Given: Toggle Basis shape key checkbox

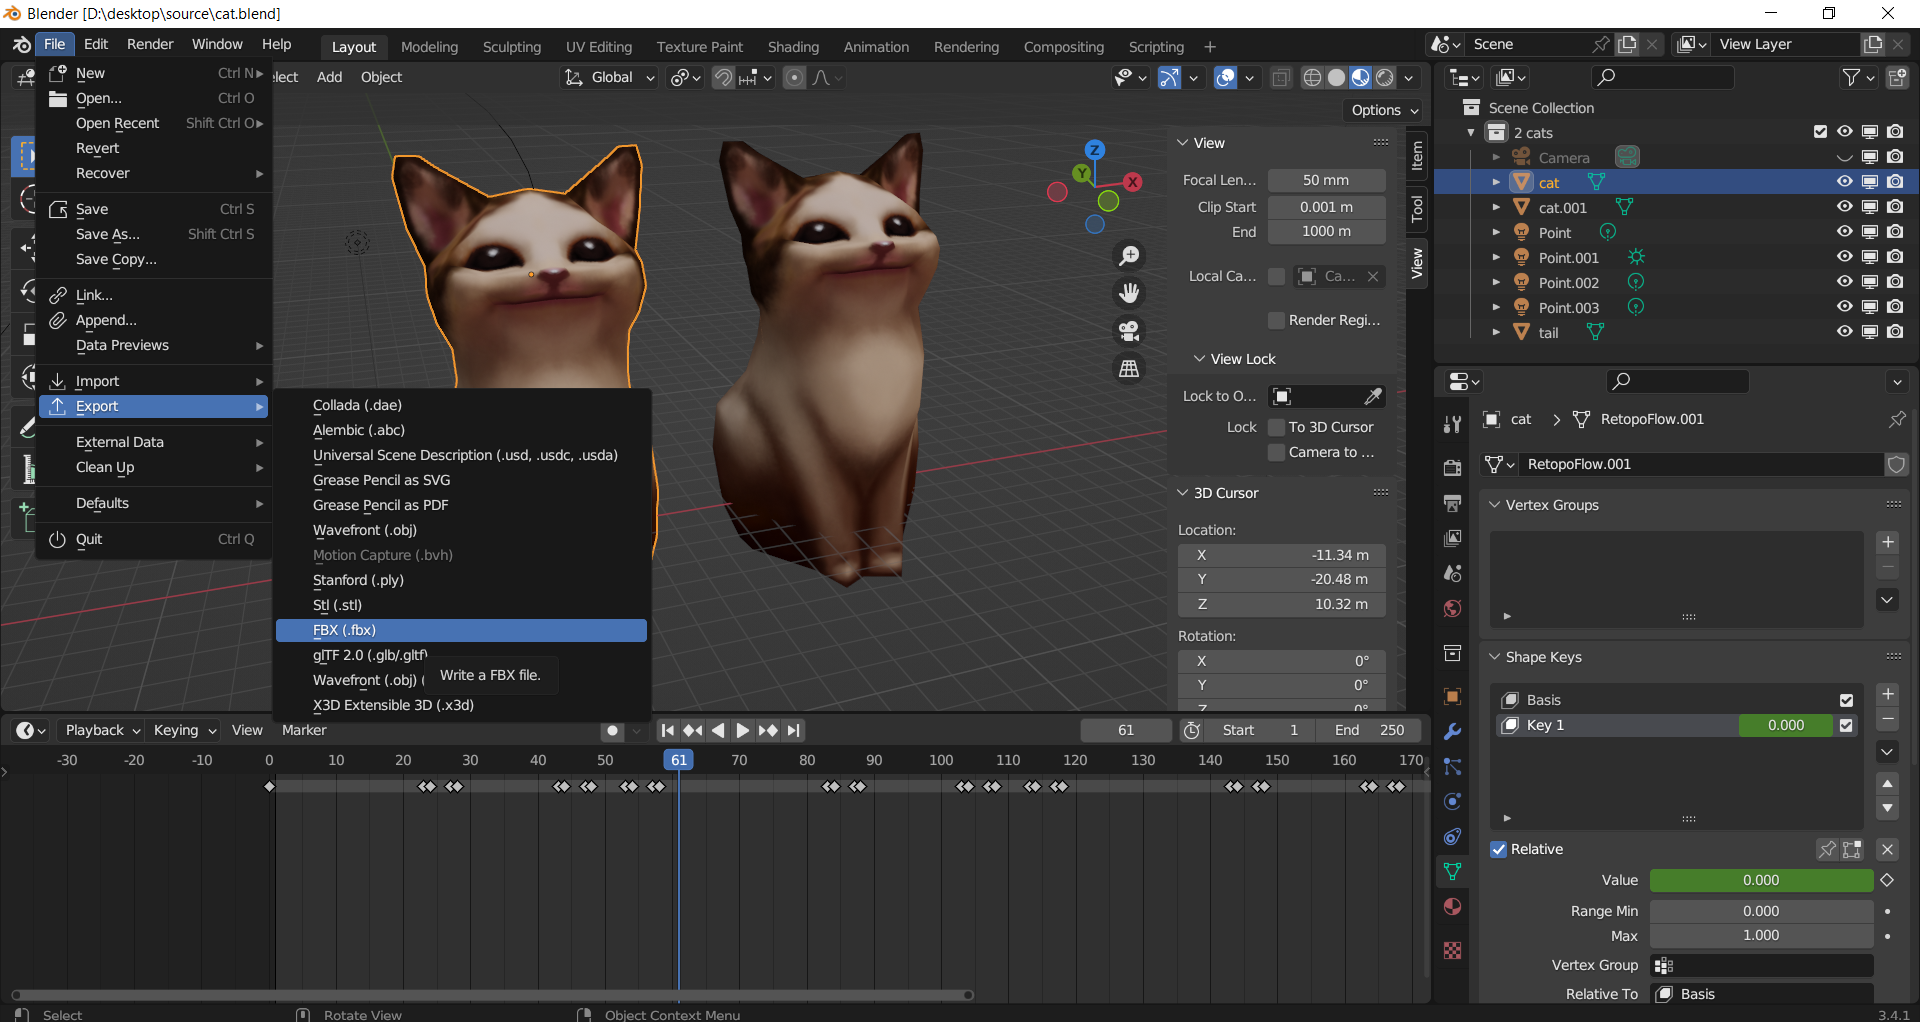Looking at the screenshot, I should pos(1846,700).
